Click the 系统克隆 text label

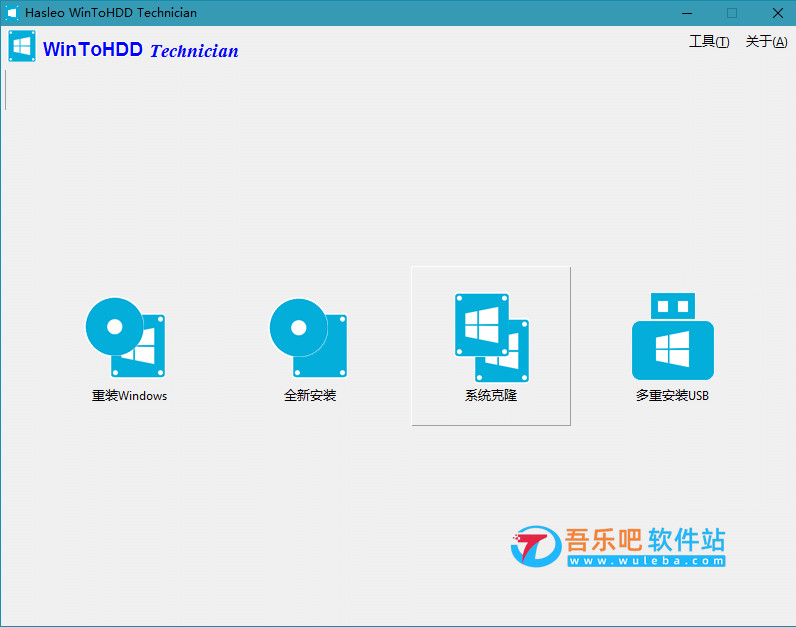pyautogui.click(x=491, y=395)
